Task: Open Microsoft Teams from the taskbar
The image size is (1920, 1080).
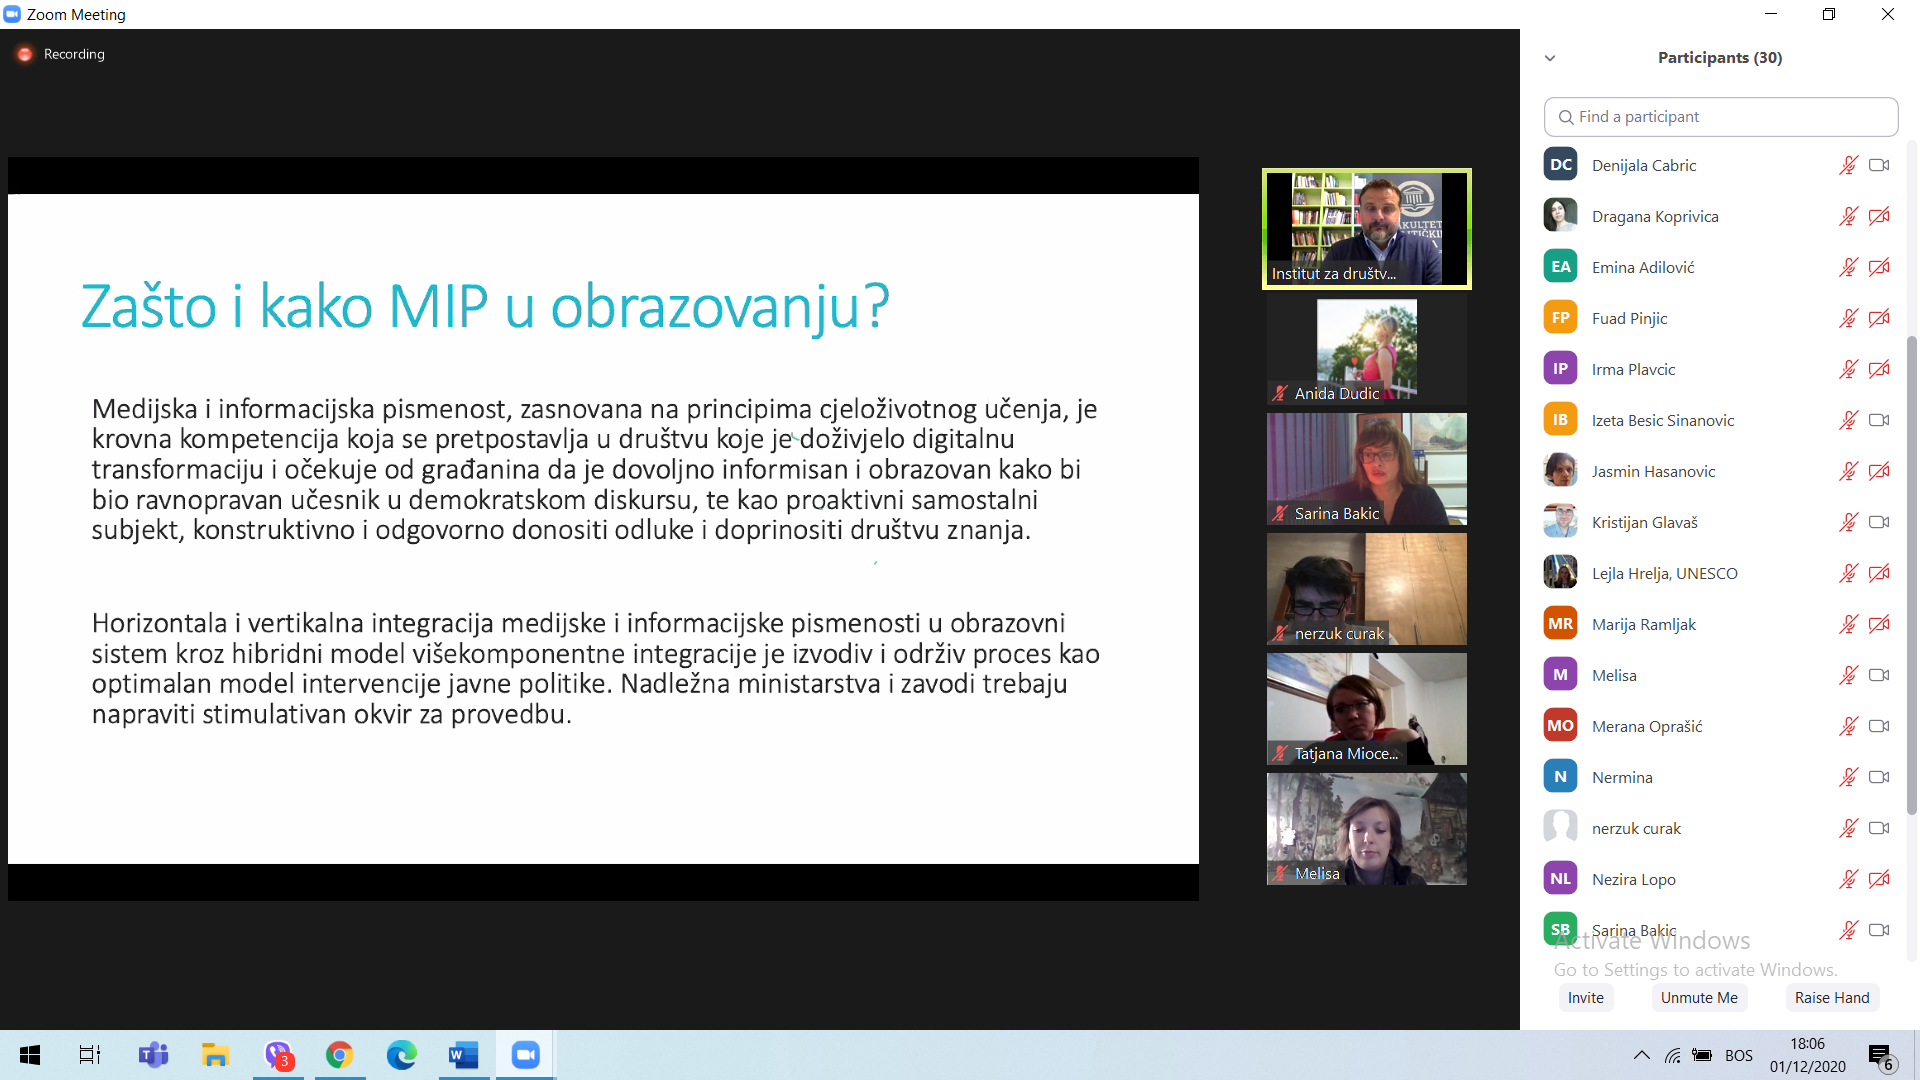Action: click(153, 1055)
